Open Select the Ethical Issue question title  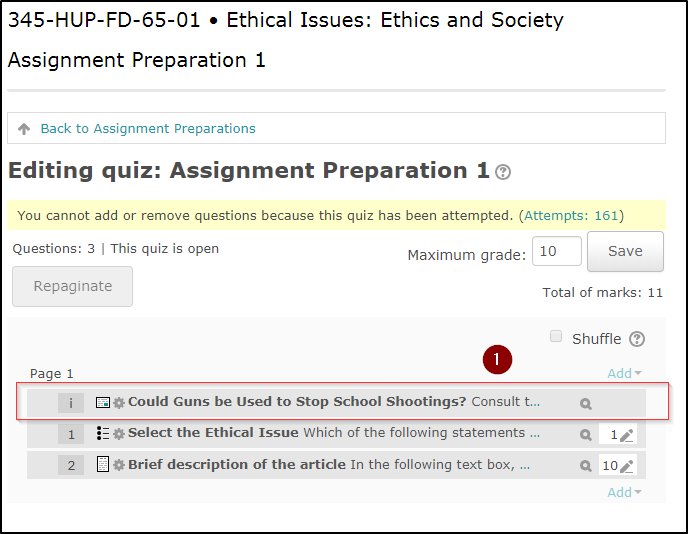(213, 433)
